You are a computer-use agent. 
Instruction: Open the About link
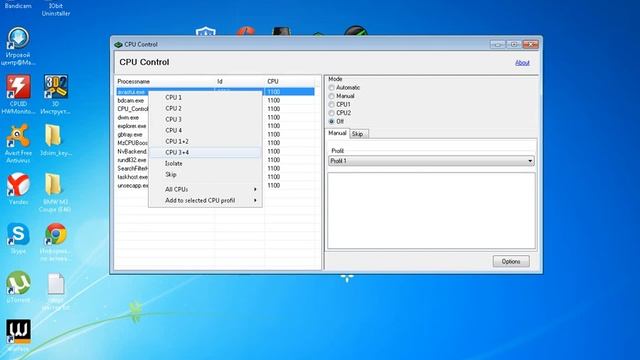522,63
